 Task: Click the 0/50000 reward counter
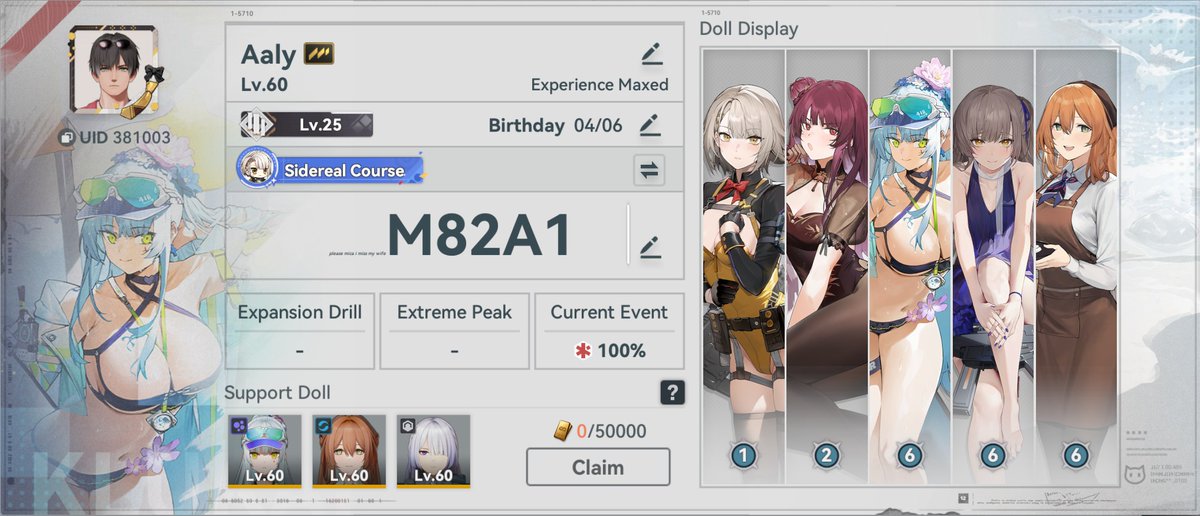[611, 432]
